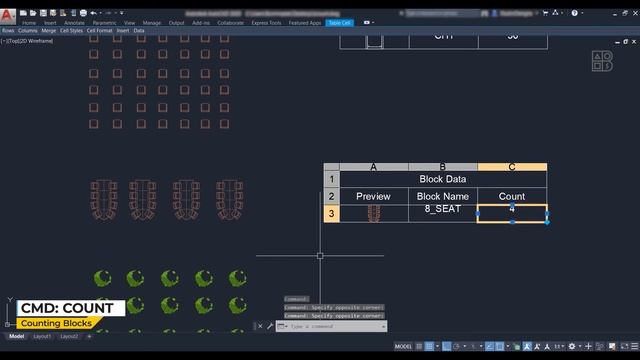Click the Customization hamburger icon in status bar
Screen dimensions: 640x360
tap(635, 346)
